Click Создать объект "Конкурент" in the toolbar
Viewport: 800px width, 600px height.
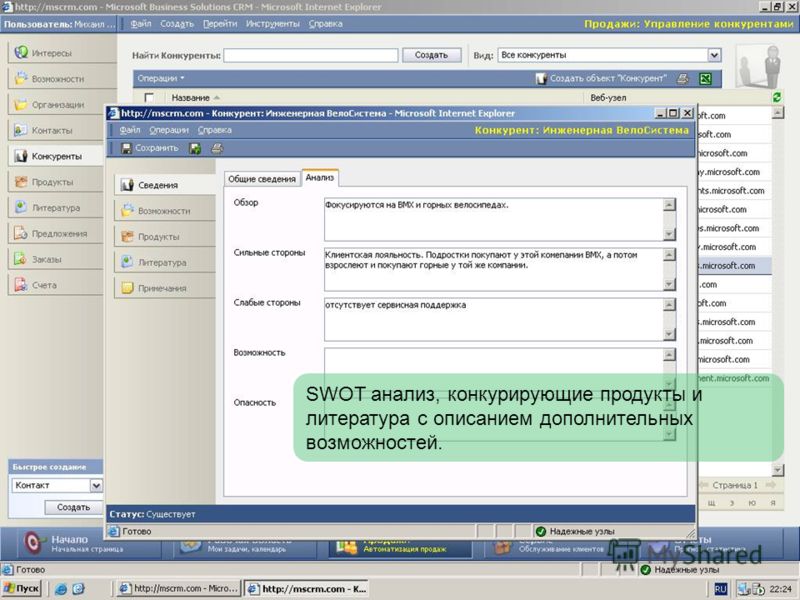601,79
